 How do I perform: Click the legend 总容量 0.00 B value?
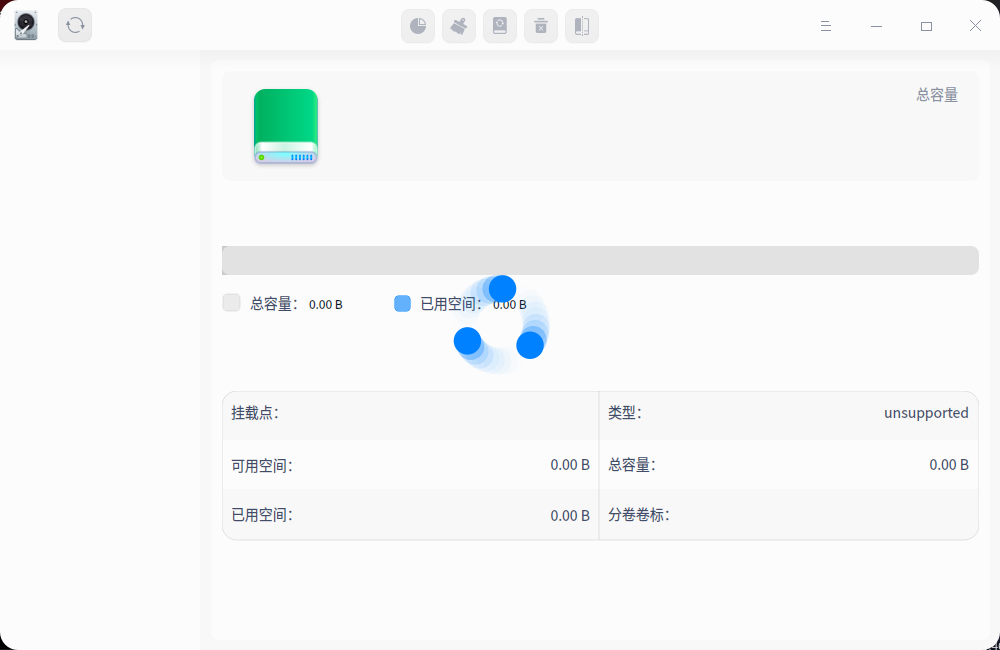(325, 304)
